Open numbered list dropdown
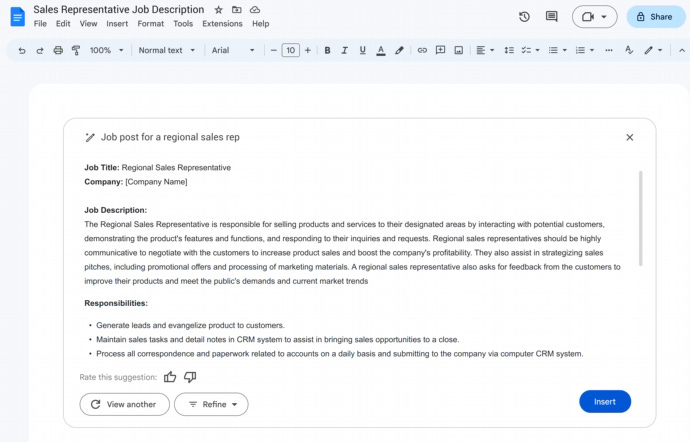690x442 pixels. point(584,50)
